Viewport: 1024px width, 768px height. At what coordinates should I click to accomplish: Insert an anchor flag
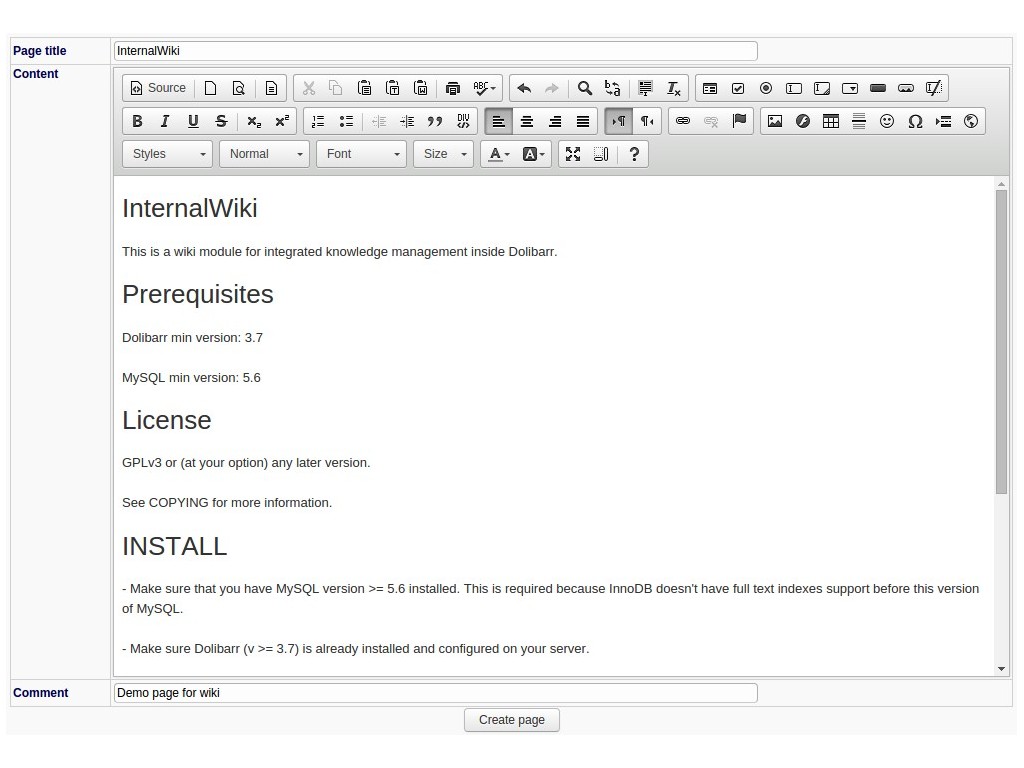pos(739,121)
